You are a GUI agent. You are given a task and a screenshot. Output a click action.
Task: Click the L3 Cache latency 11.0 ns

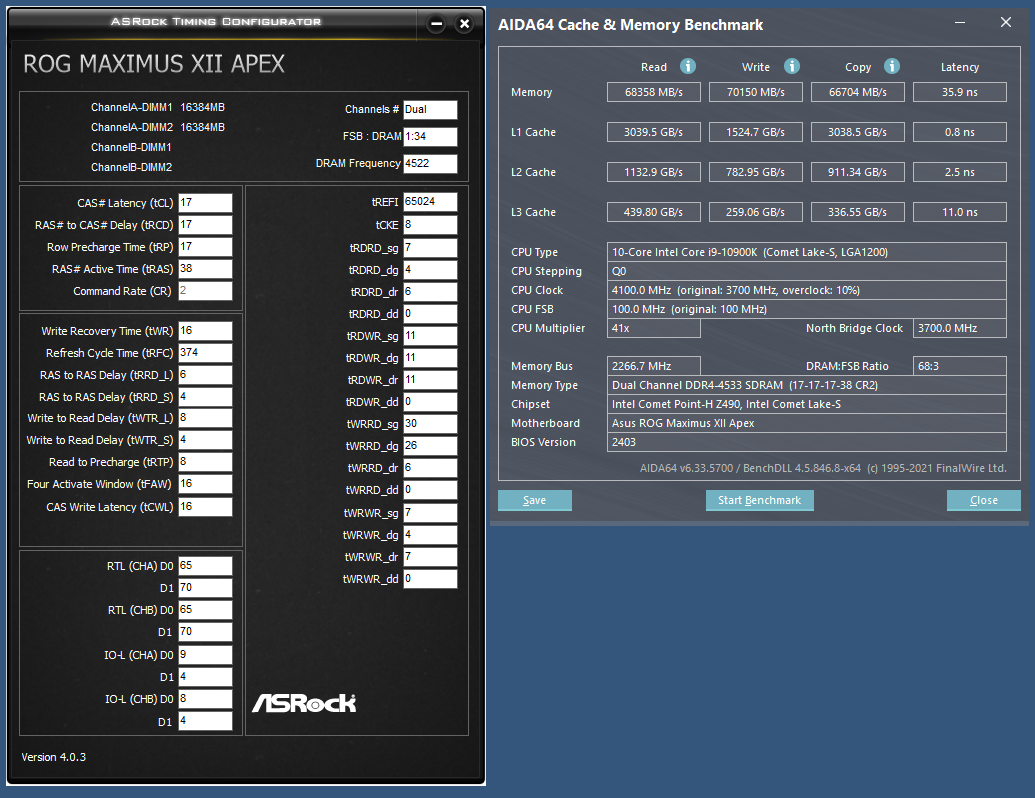point(960,212)
